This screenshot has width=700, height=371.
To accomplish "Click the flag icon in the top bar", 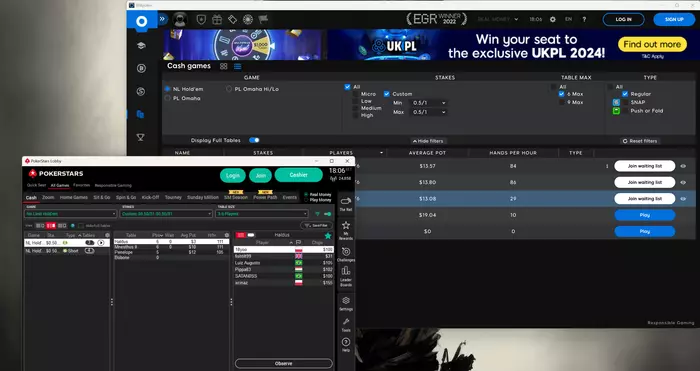I will 263,20.
